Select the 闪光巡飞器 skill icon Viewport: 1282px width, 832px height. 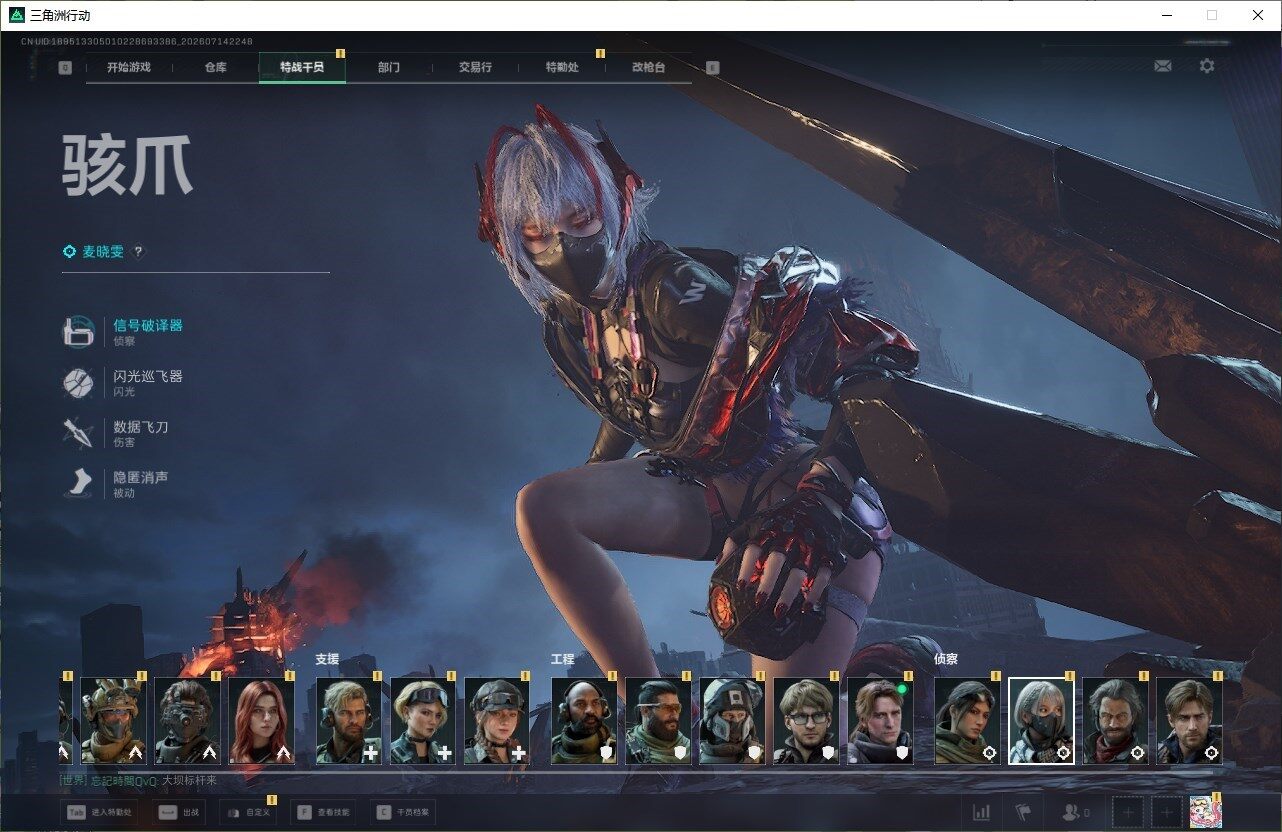coord(79,383)
